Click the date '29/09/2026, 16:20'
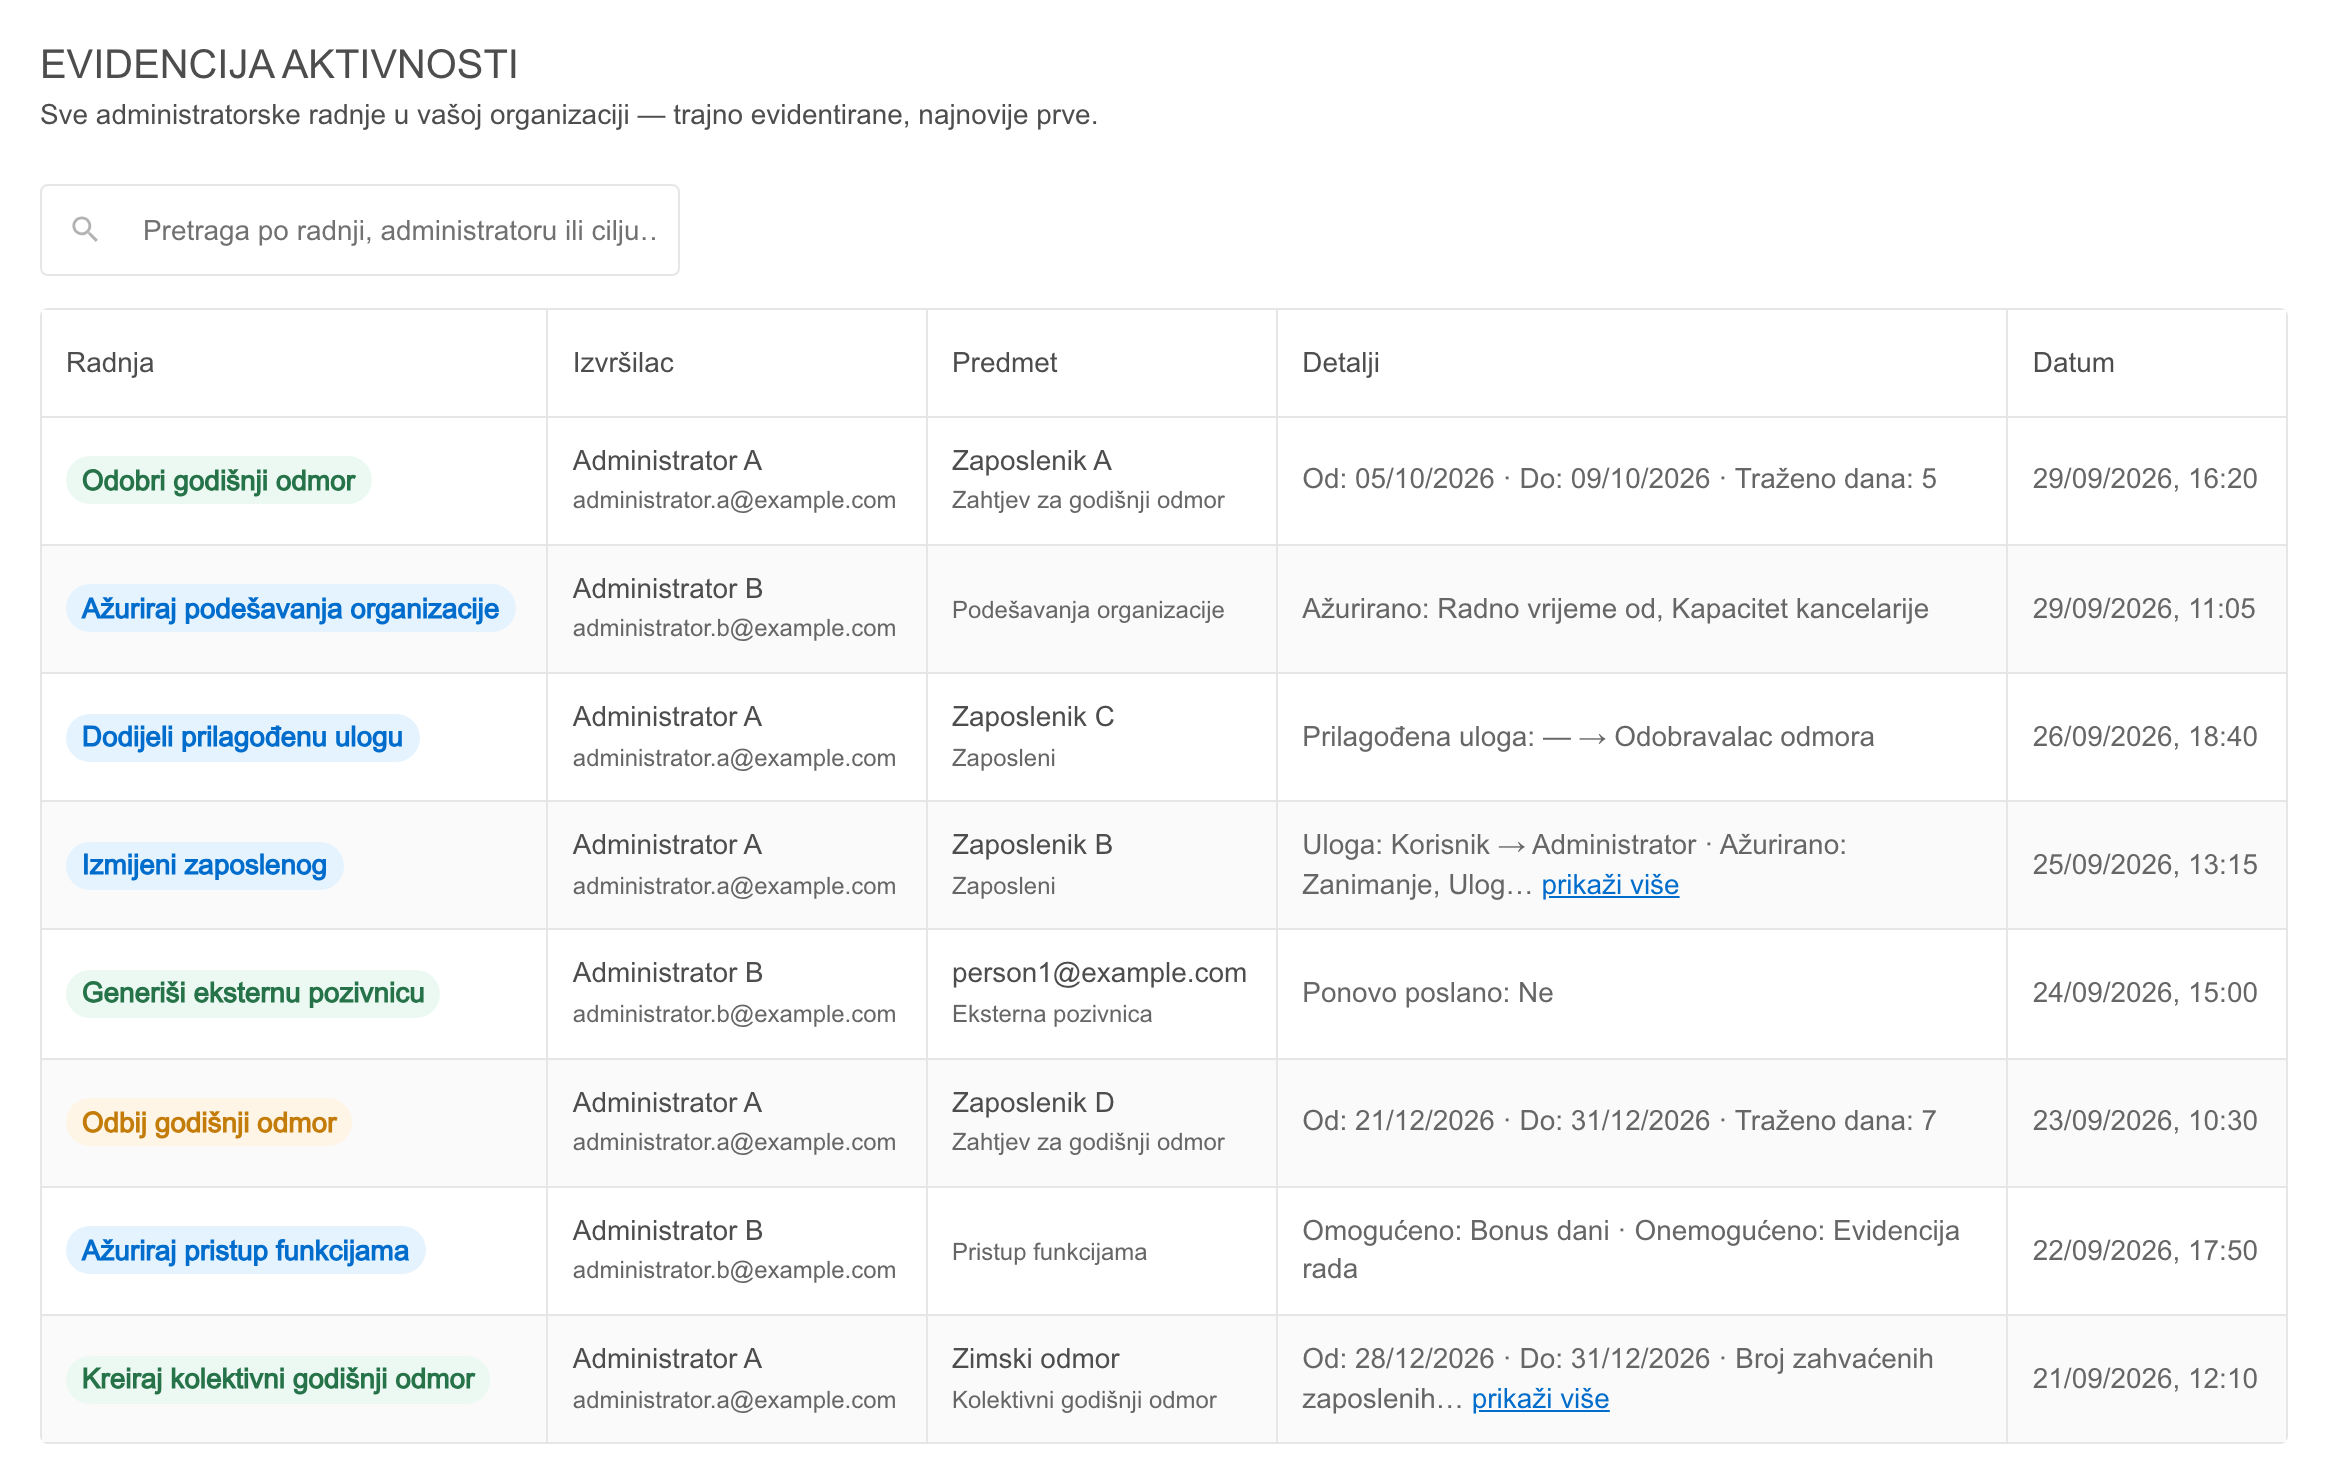The height and width of the screenshot is (1484, 2328). tap(2144, 479)
